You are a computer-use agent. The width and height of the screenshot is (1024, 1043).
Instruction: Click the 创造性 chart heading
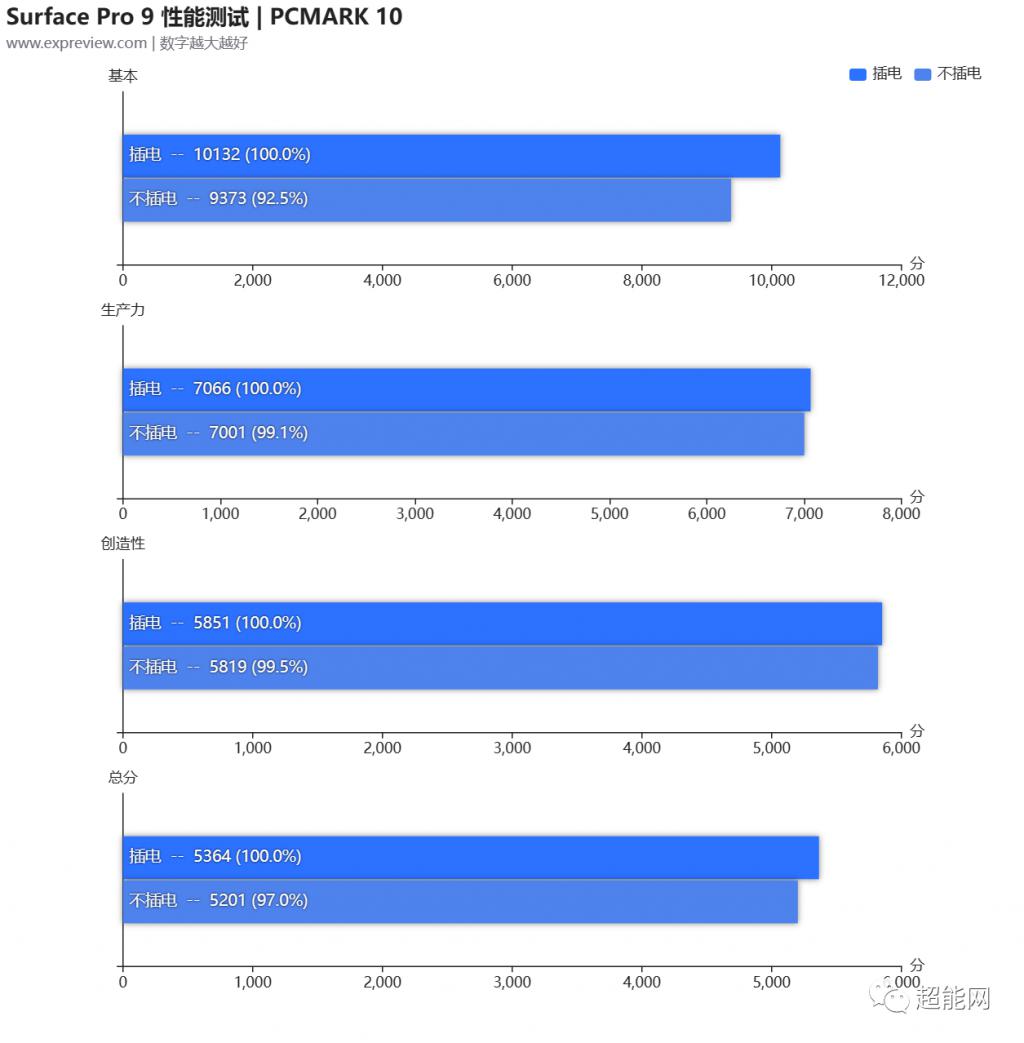point(122,543)
